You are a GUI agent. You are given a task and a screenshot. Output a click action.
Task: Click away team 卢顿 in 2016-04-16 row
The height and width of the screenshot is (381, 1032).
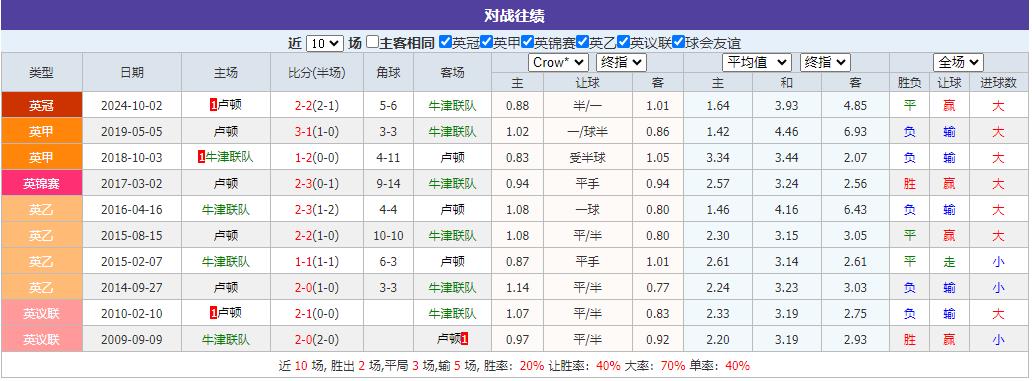coord(452,210)
